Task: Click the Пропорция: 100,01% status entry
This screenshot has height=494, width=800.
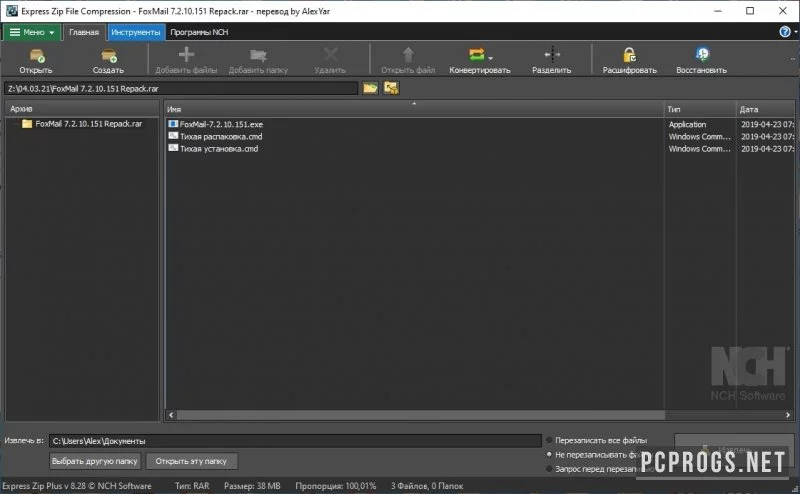Action: (x=336, y=486)
